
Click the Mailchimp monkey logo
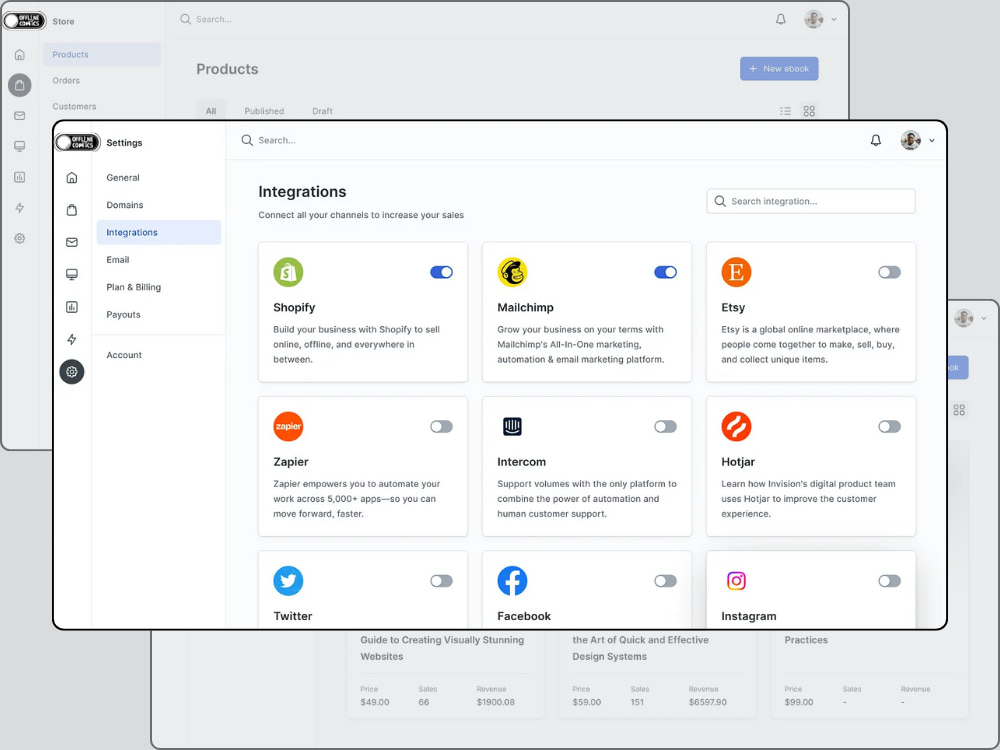(512, 272)
